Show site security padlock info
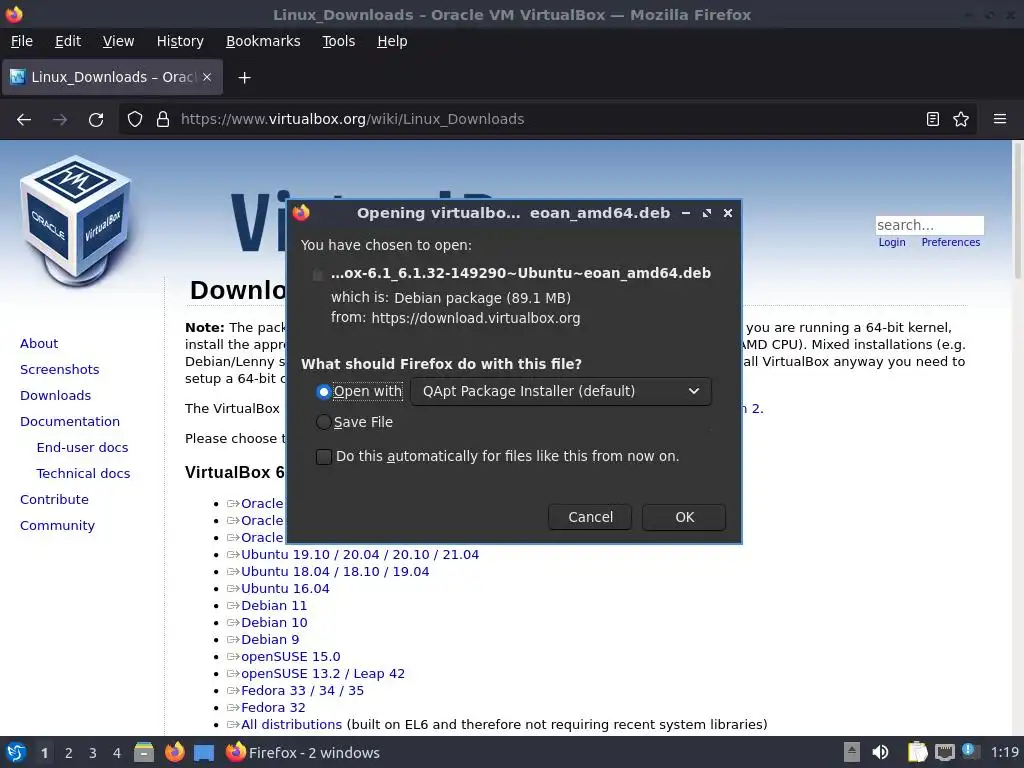 pos(163,119)
